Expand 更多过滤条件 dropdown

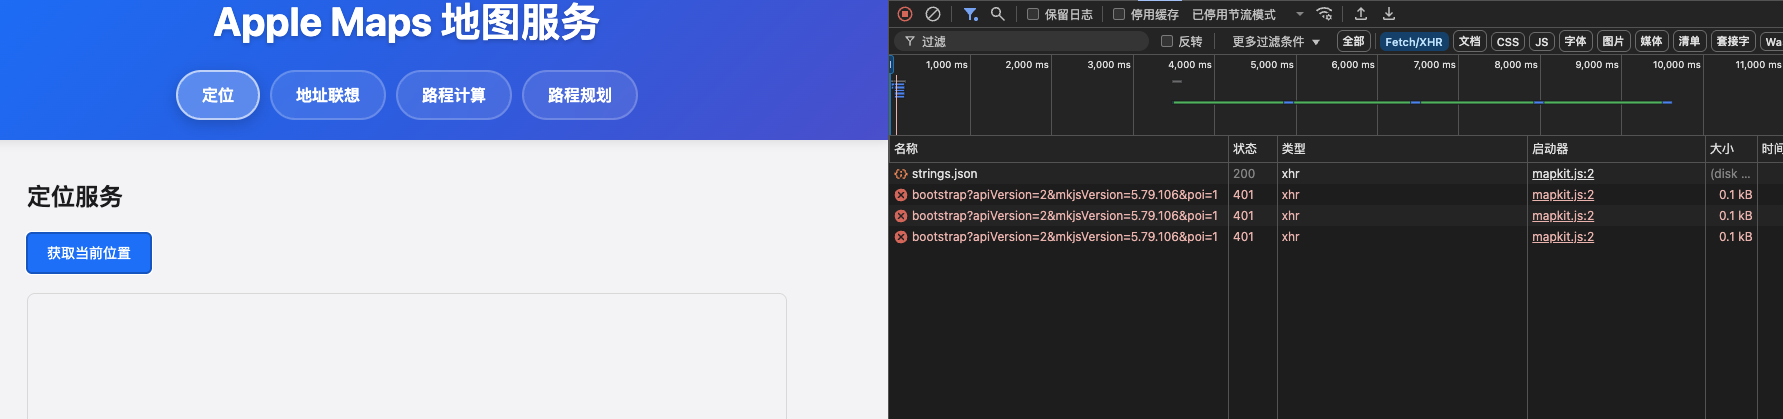1276,41
